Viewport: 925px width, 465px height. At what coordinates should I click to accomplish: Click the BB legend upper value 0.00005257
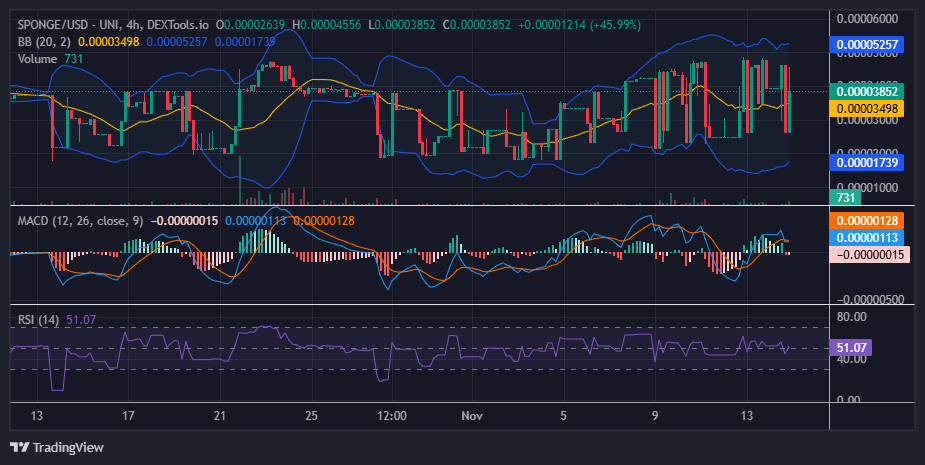pyautogui.click(x=177, y=42)
